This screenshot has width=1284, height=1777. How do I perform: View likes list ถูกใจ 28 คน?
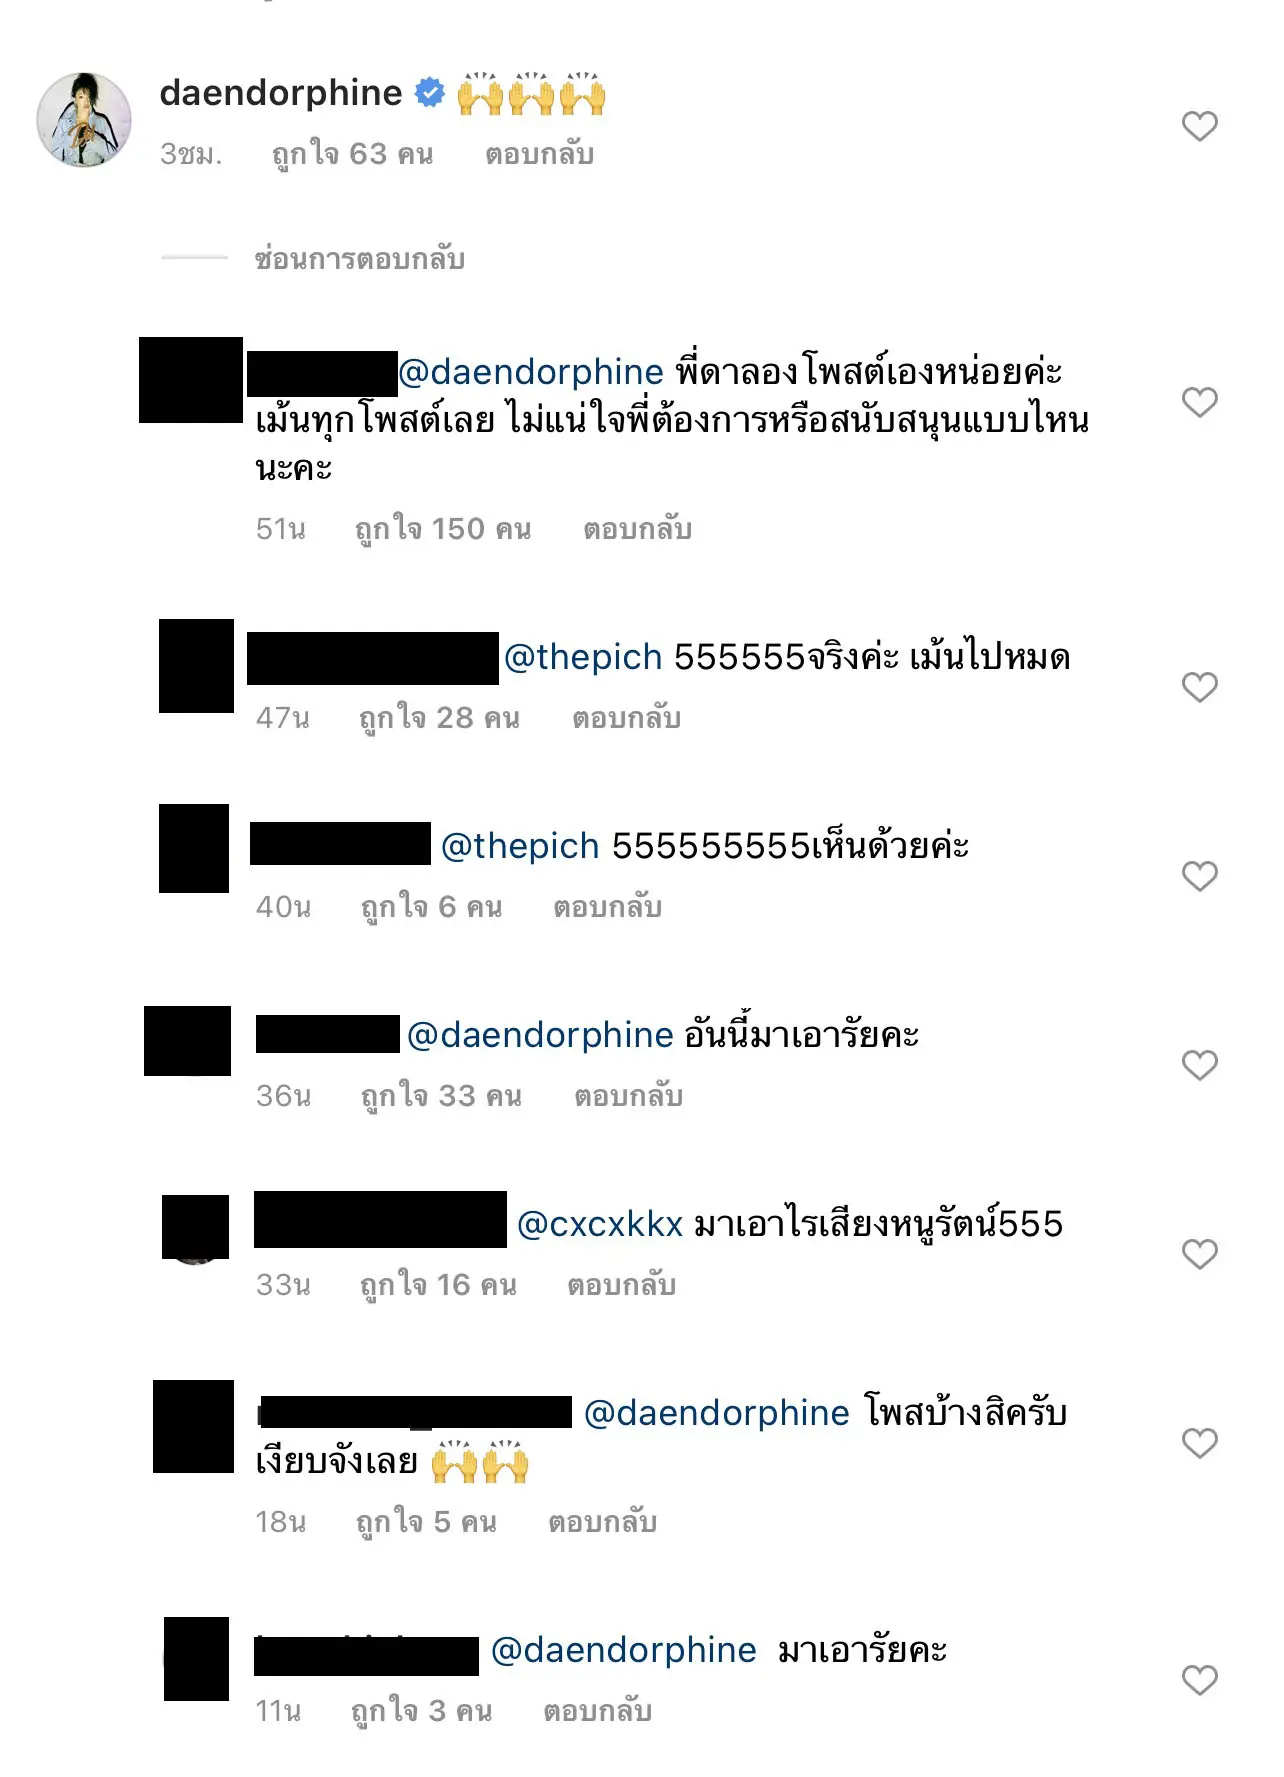[439, 718]
